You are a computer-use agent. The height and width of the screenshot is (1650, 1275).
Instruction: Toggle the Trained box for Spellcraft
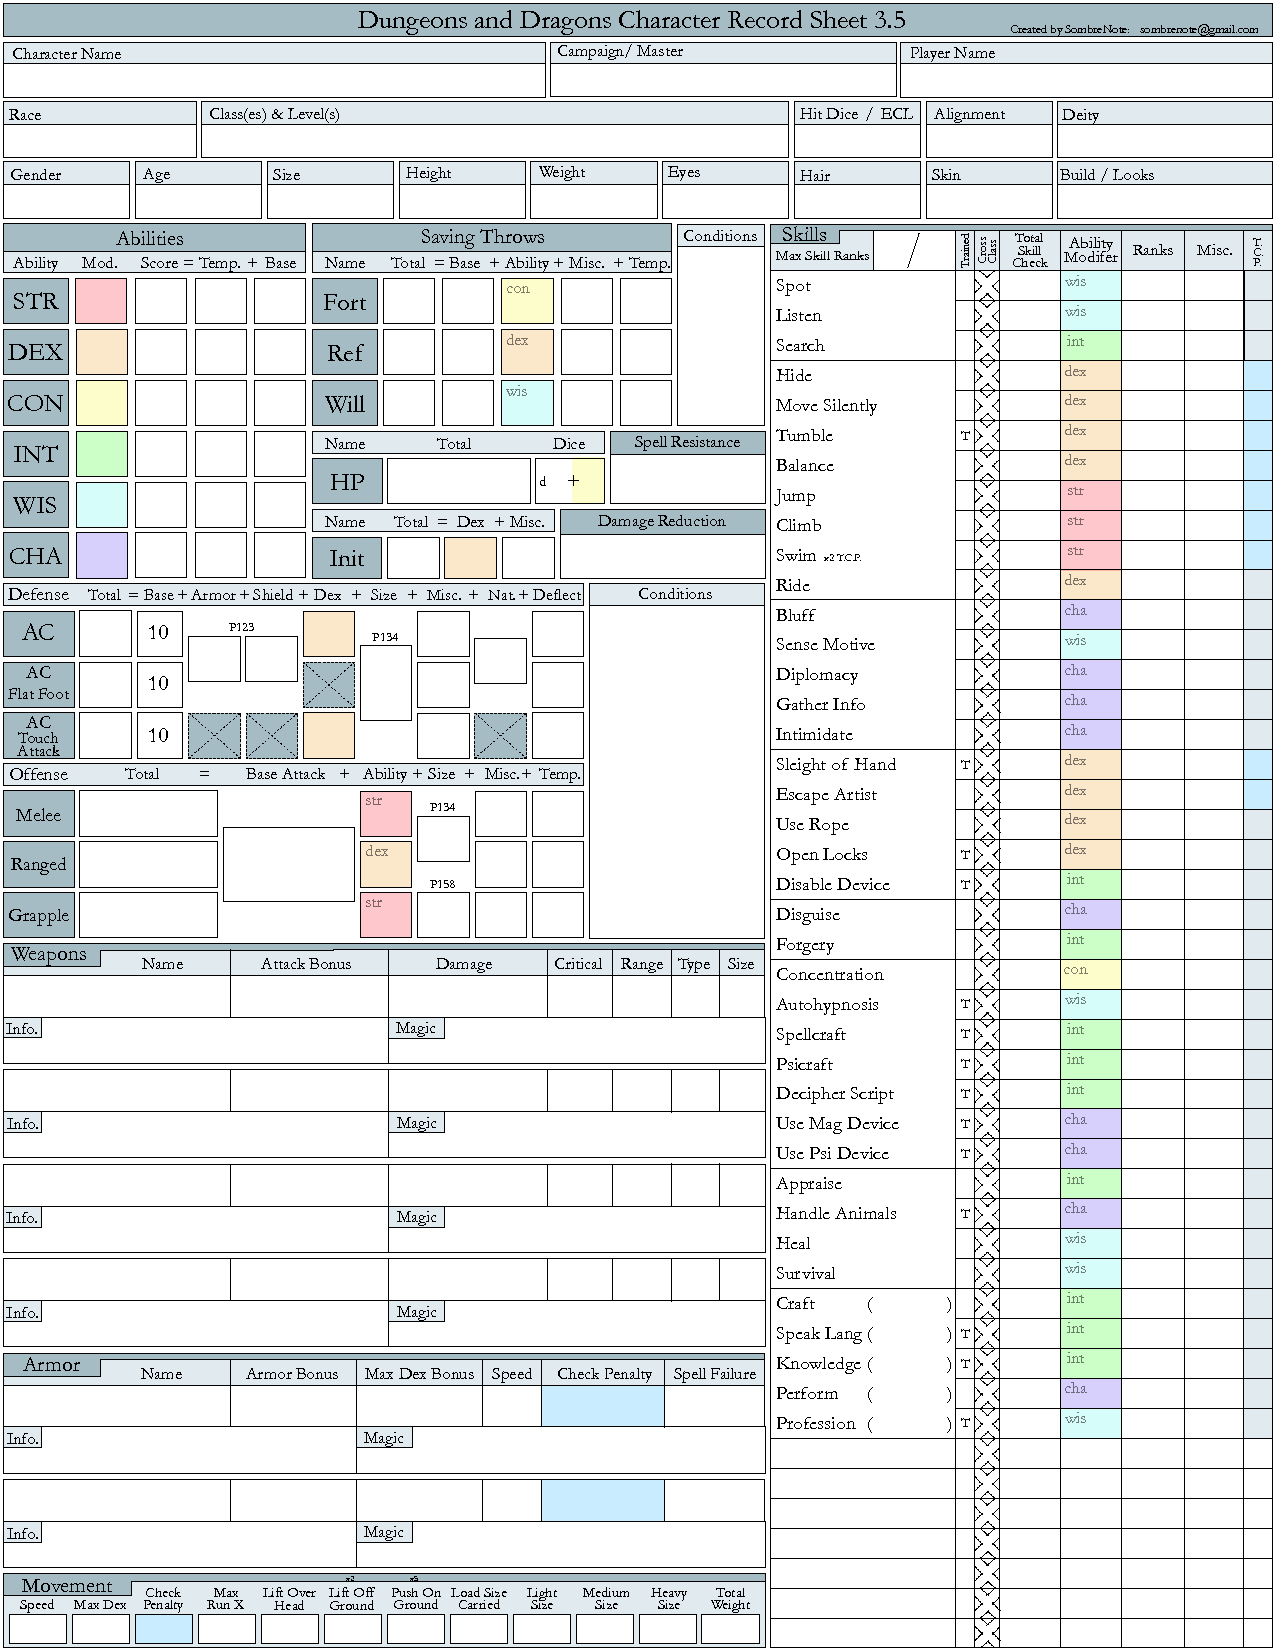pos(965,1034)
